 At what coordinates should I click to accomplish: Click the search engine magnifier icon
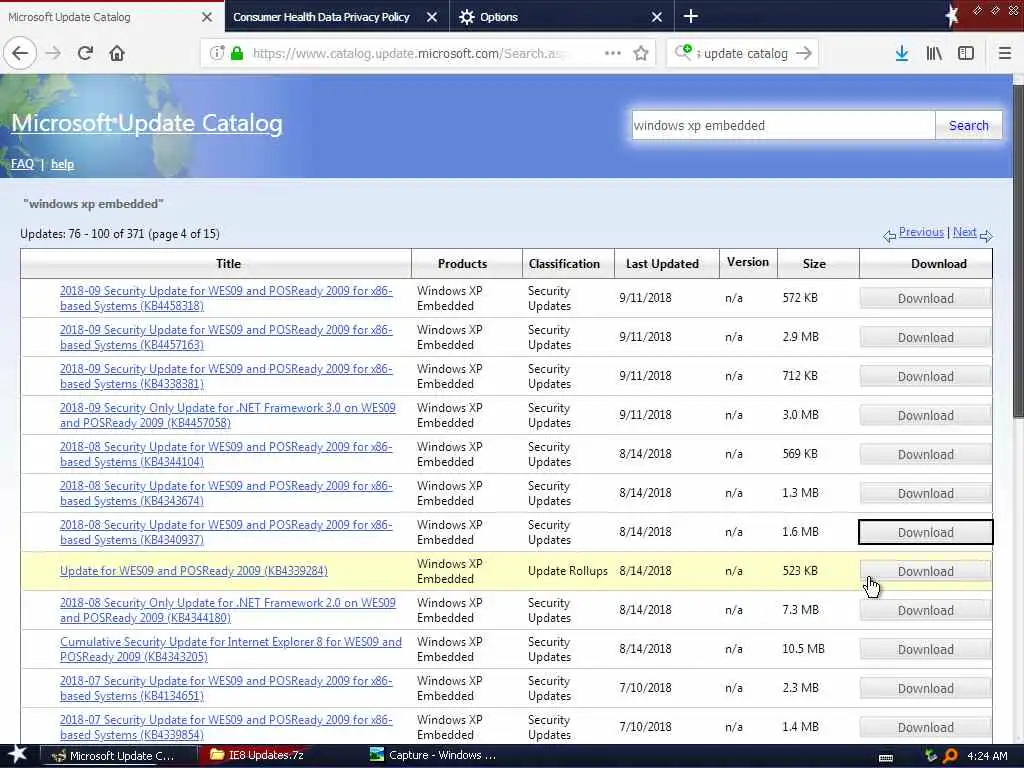point(683,53)
